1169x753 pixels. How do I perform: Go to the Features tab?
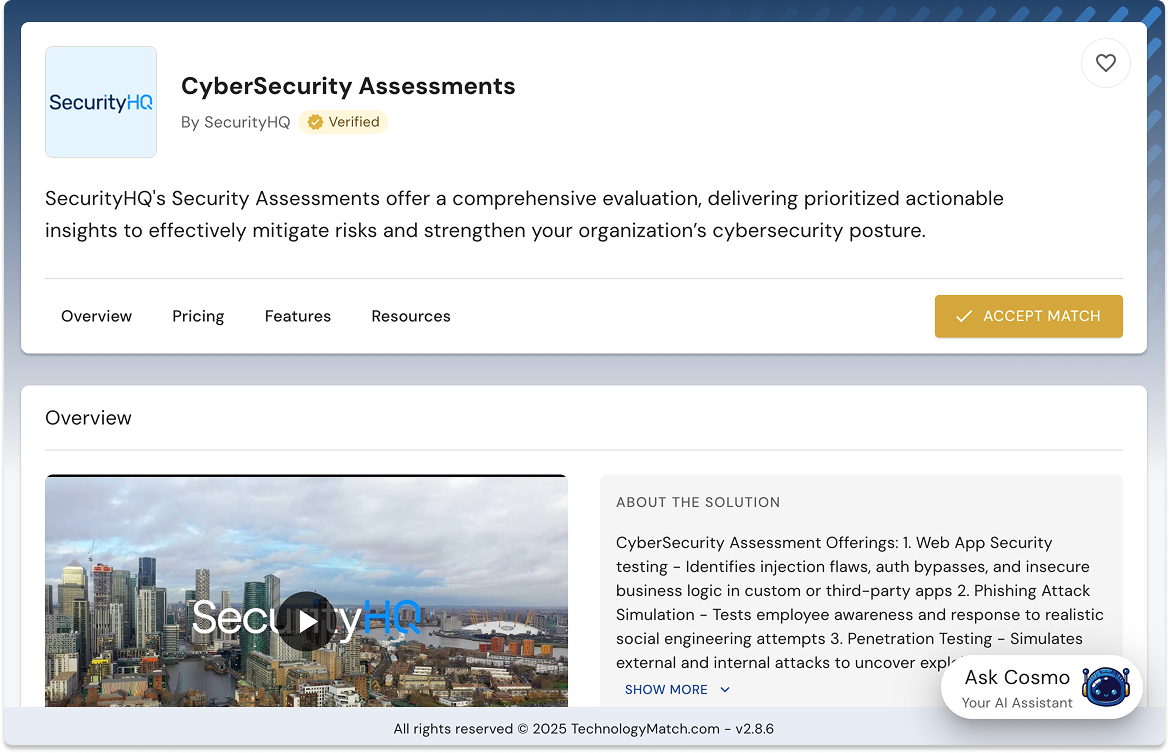coord(297,316)
